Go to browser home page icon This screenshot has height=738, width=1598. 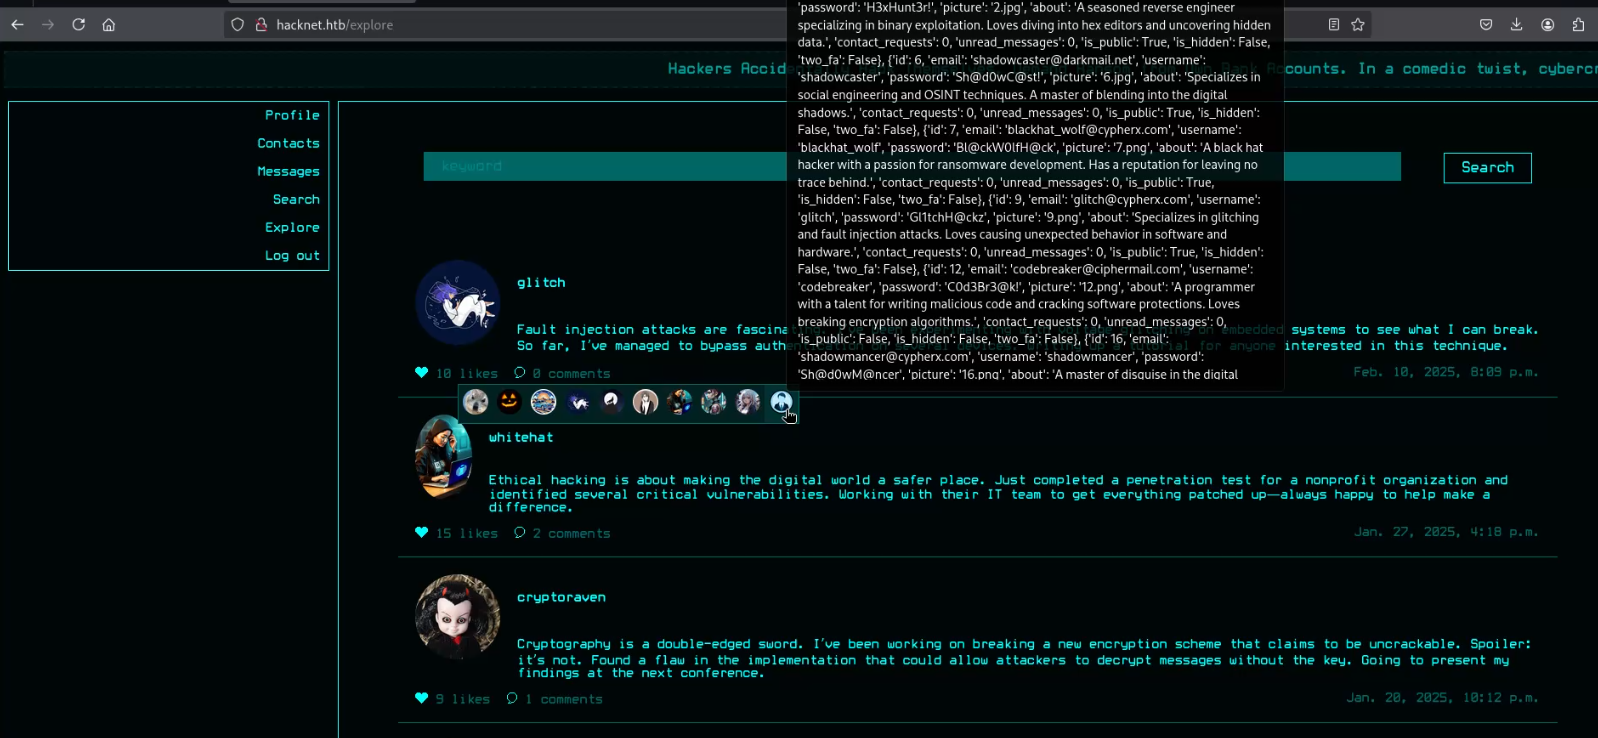click(x=109, y=25)
